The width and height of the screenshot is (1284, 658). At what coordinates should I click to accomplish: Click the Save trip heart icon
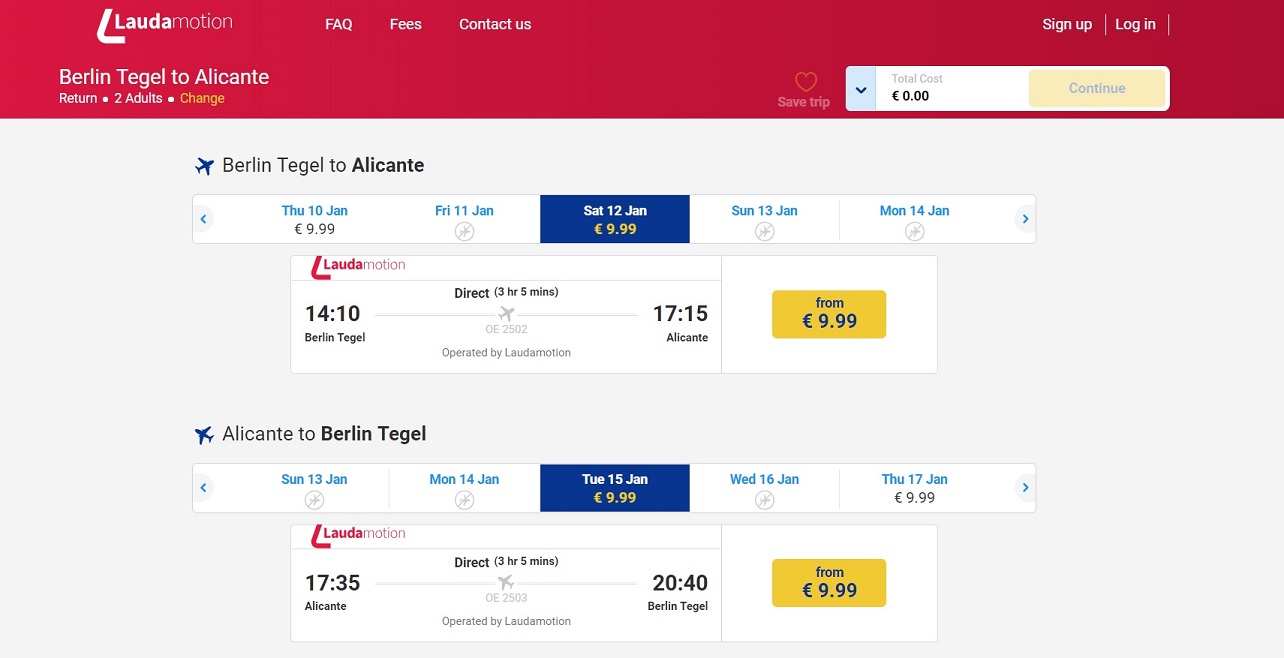pyautogui.click(x=806, y=82)
